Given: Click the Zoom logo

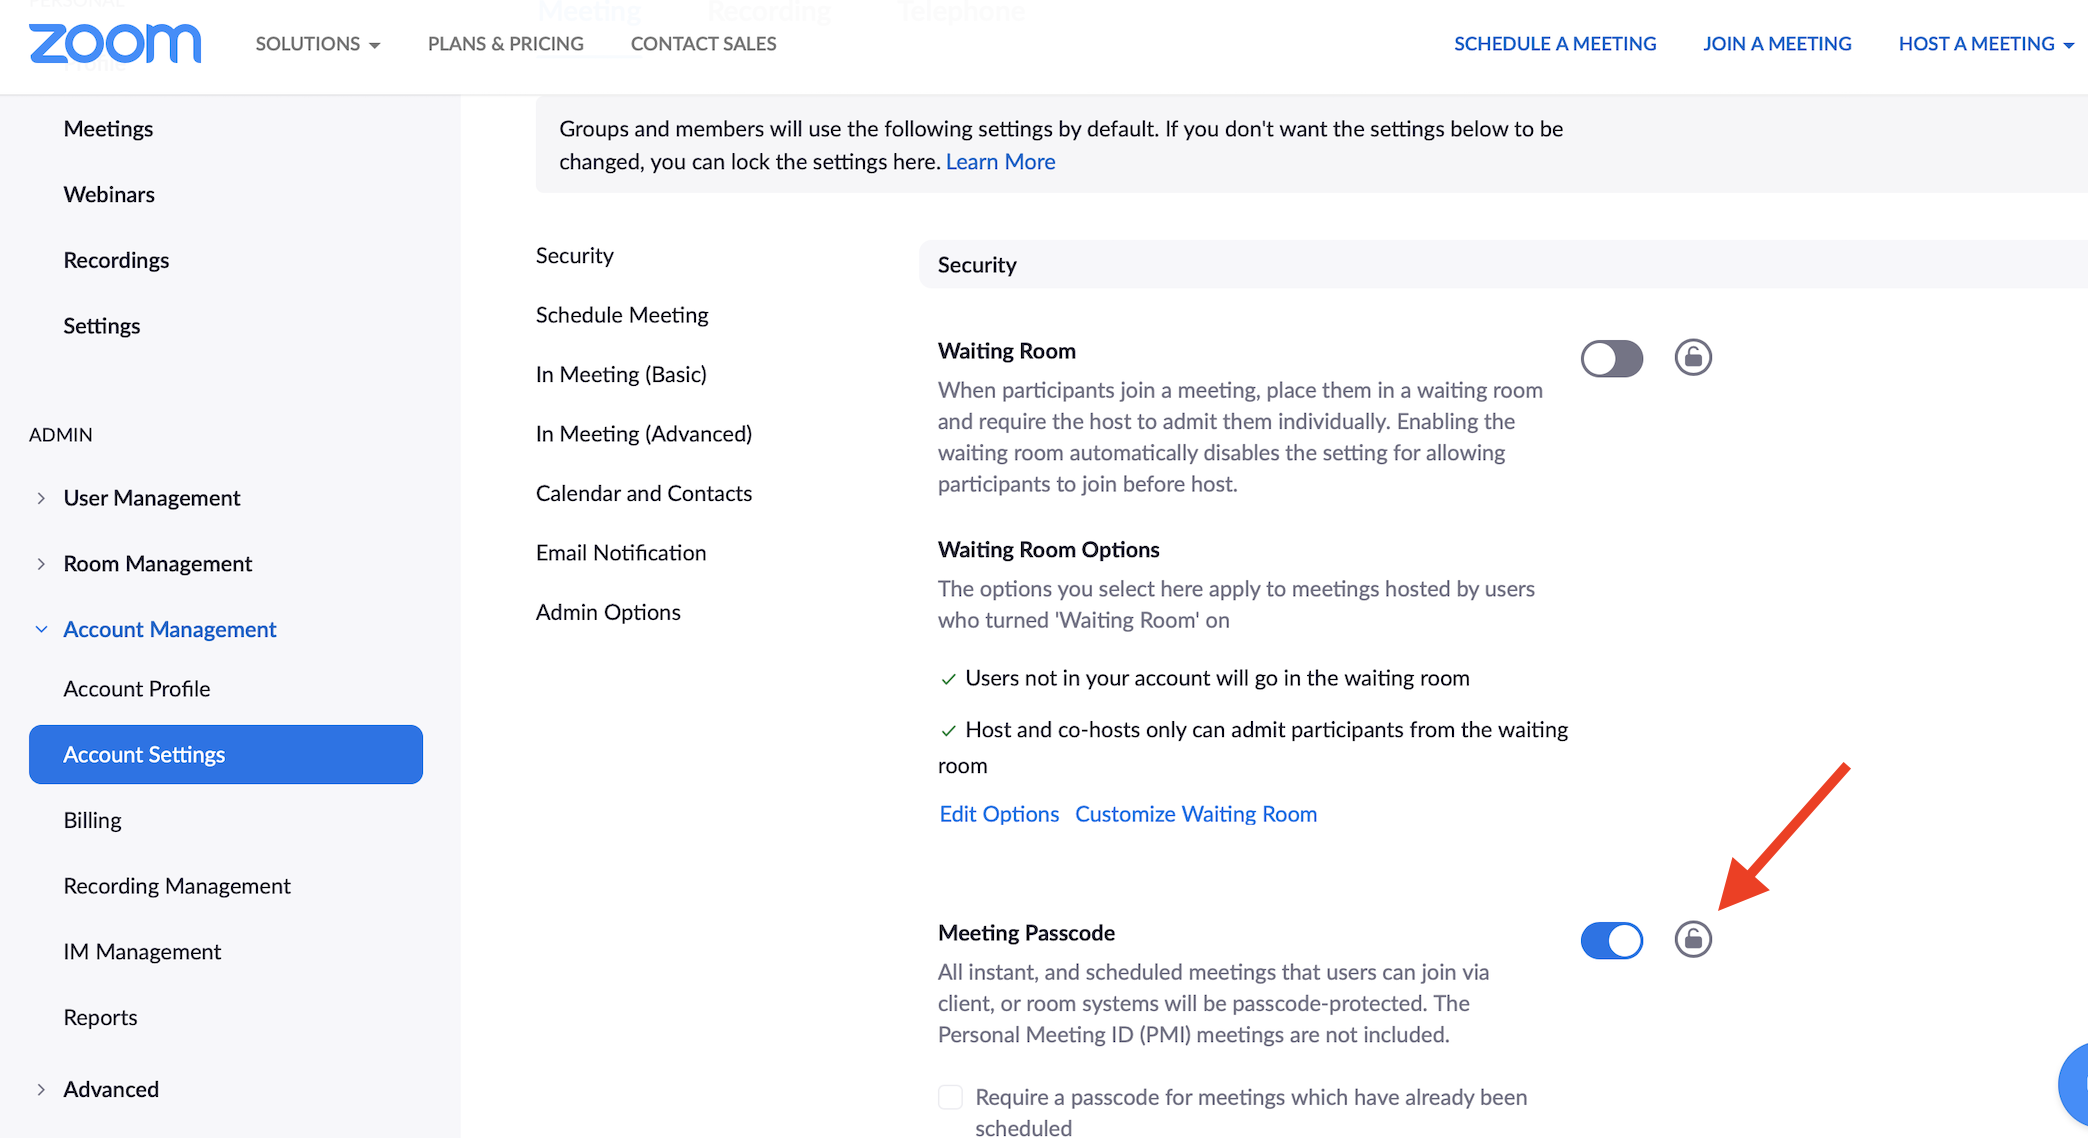Looking at the screenshot, I should [115, 44].
